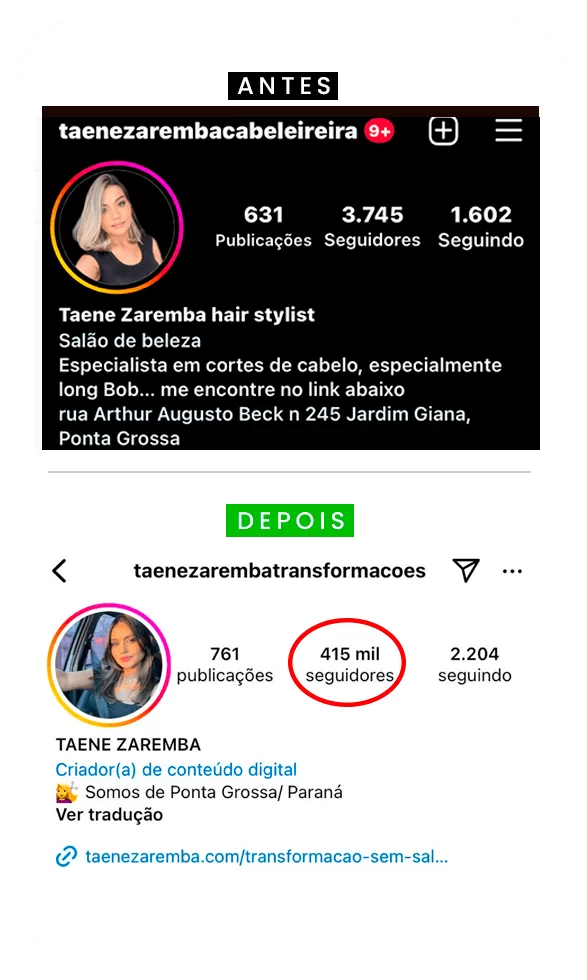This screenshot has width=587, height=980.
Task: Open the 1.602 Seguindo list
Action: pyautogui.click(x=481, y=227)
